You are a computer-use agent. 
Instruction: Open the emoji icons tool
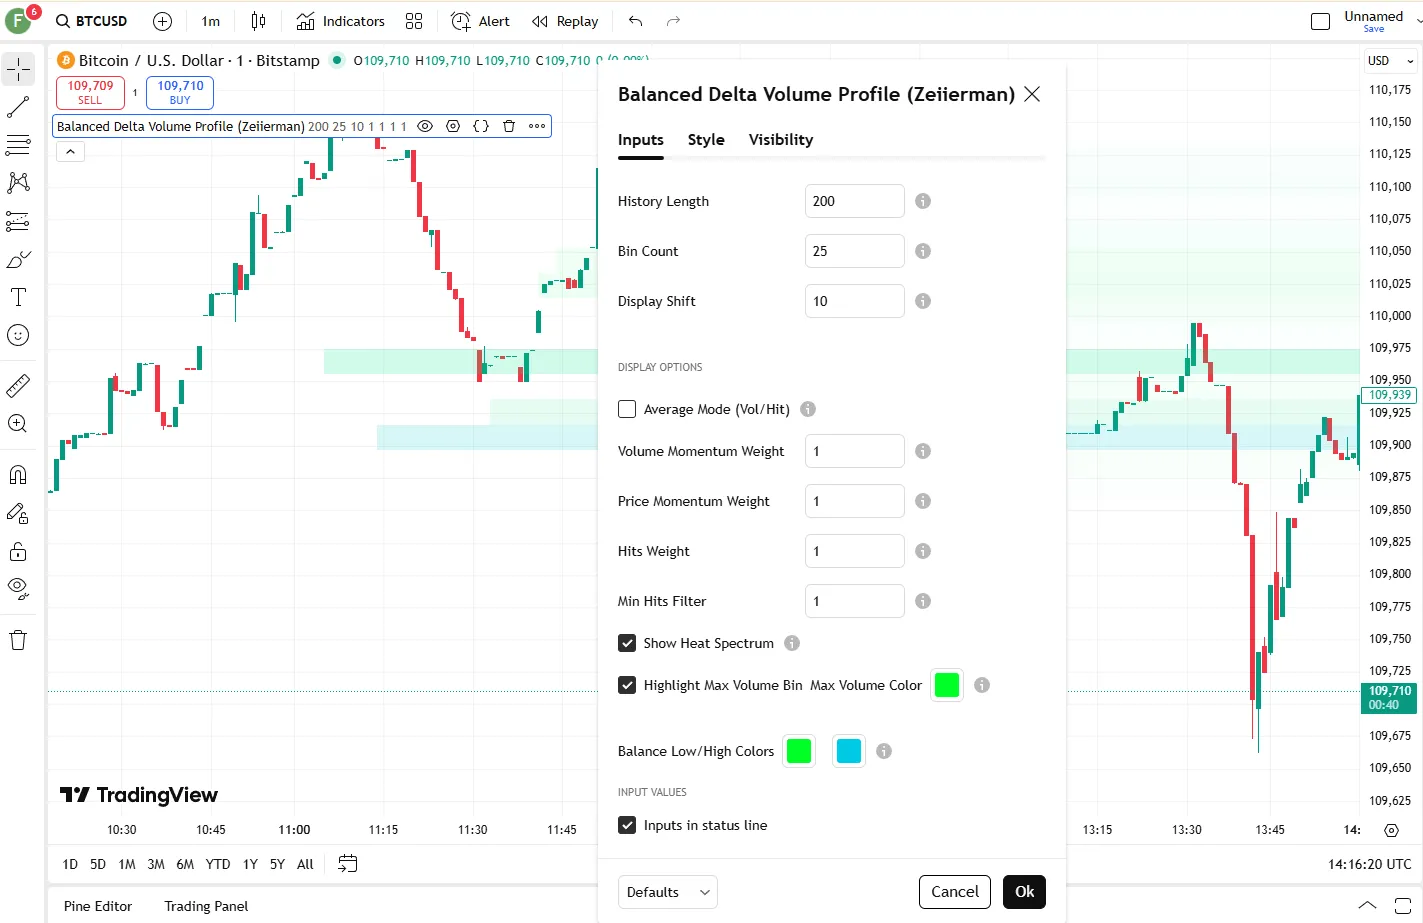click(x=18, y=335)
